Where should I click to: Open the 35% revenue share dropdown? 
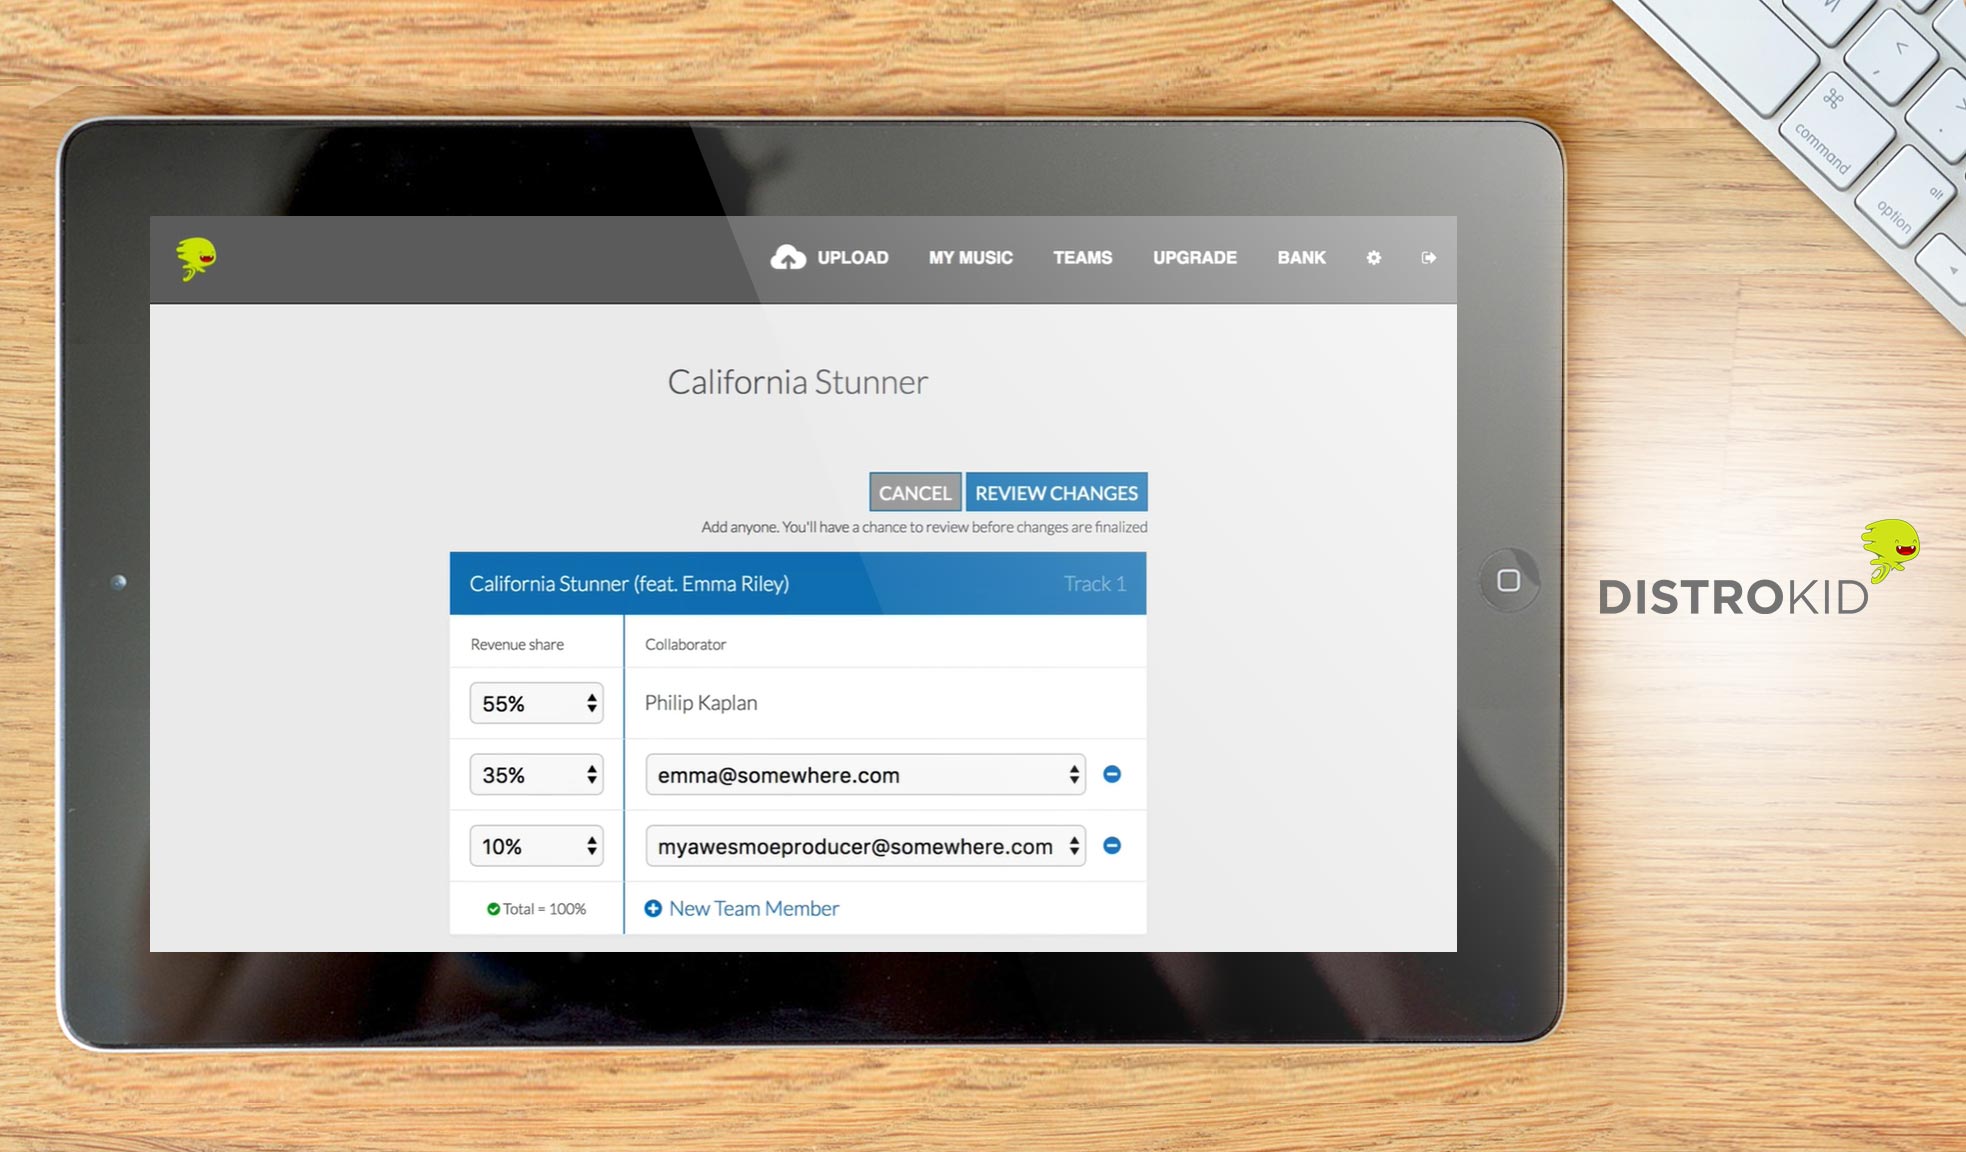pos(537,775)
